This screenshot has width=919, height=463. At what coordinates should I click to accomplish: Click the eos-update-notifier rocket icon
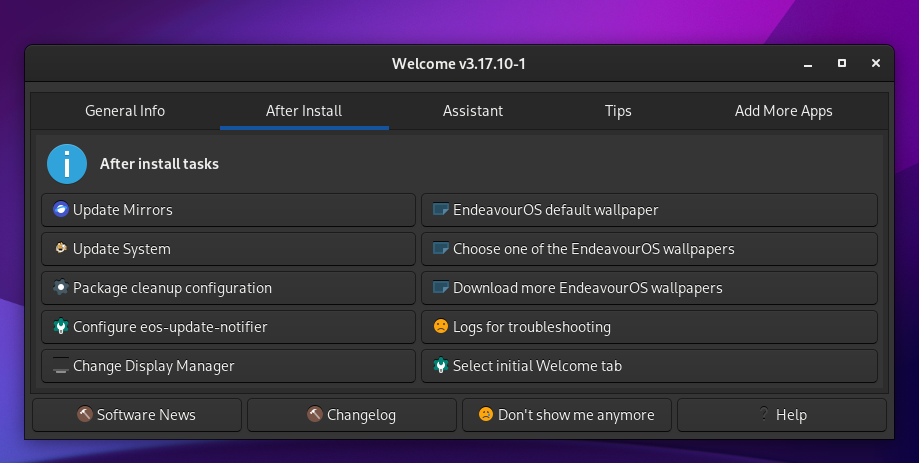pos(61,327)
